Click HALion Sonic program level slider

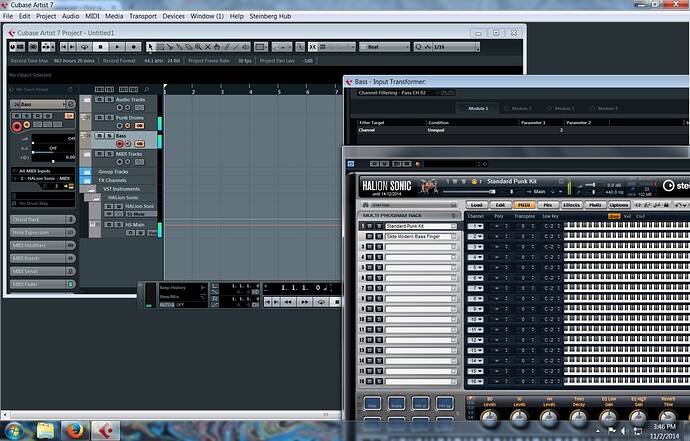pos(469,191)
